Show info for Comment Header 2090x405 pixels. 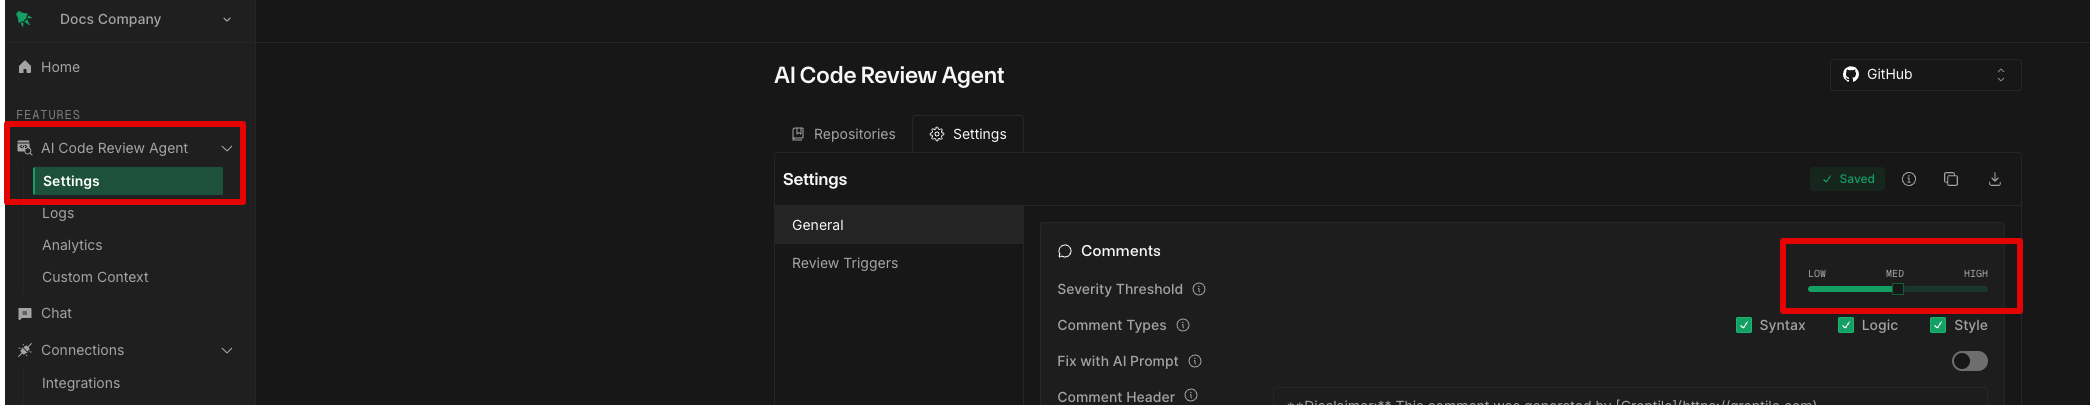(x=1191, y=396)
